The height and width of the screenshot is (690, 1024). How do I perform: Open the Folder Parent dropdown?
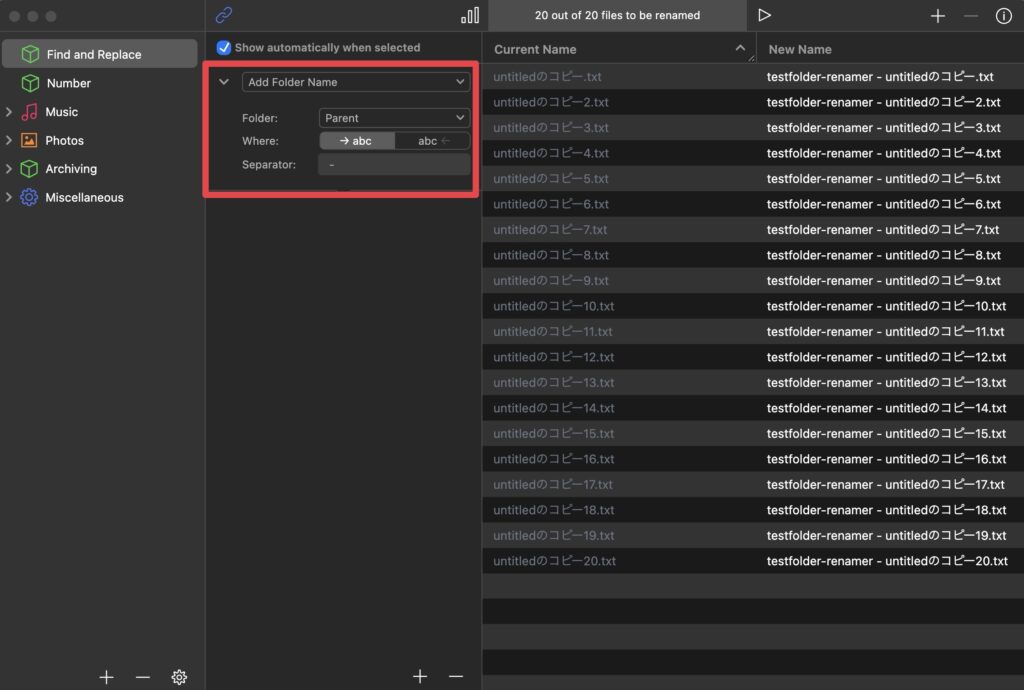coord(394,118)
